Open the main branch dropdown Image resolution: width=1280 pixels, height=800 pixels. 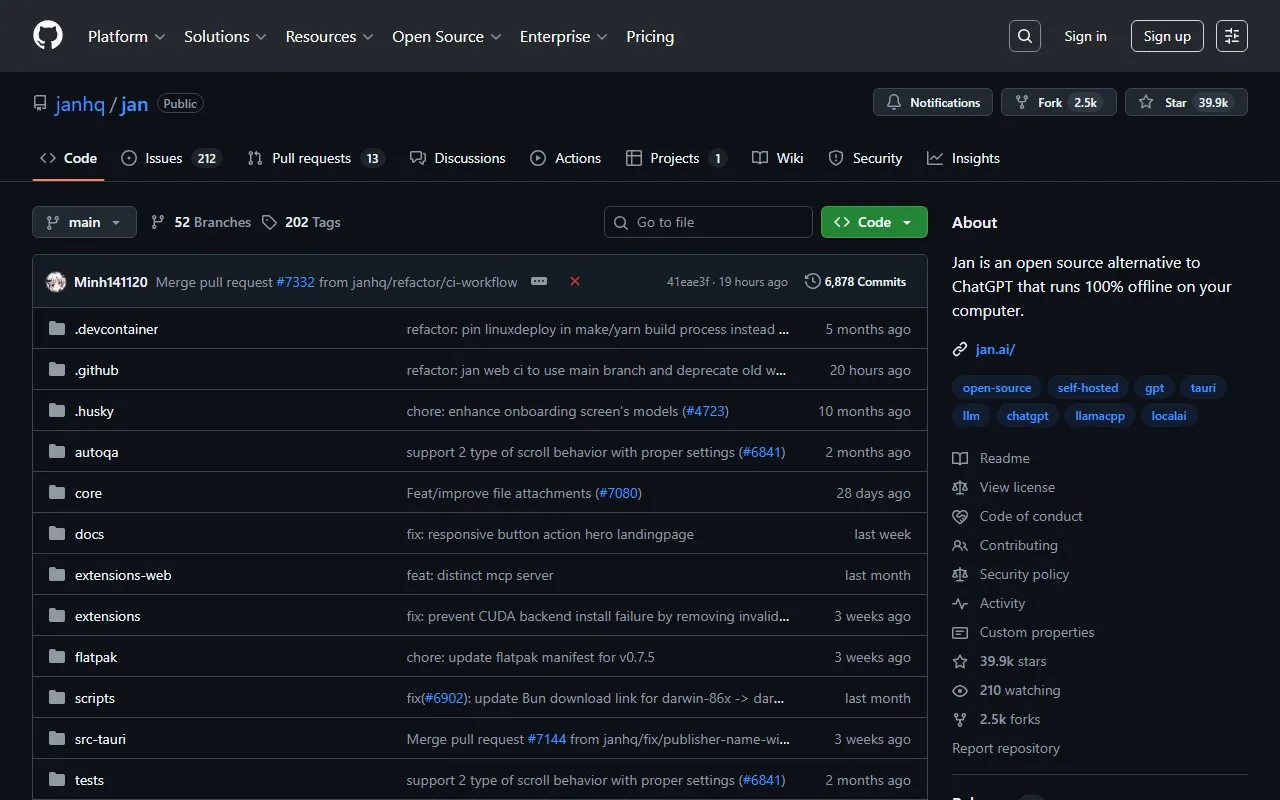pos(84,222)
